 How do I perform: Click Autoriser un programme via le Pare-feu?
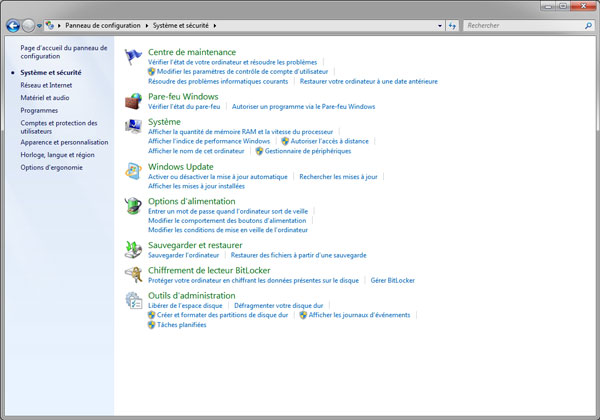[303, 106]
